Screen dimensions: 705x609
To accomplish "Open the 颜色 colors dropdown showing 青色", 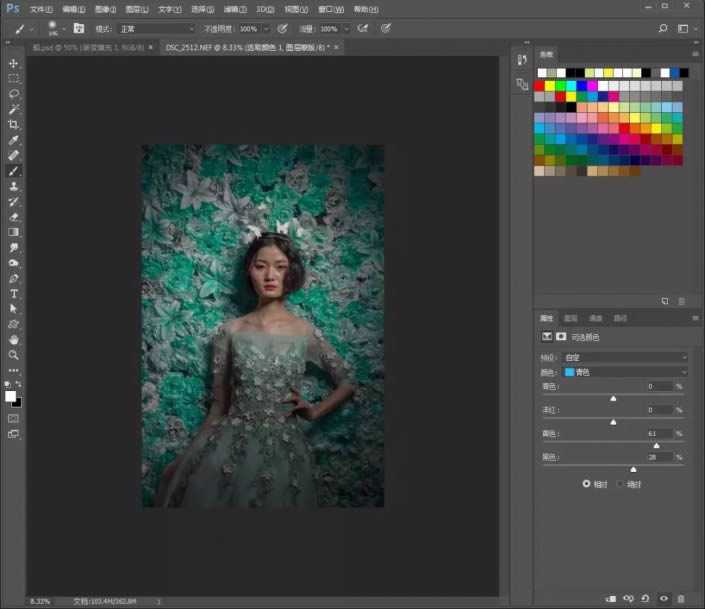I will click(626, 371).
